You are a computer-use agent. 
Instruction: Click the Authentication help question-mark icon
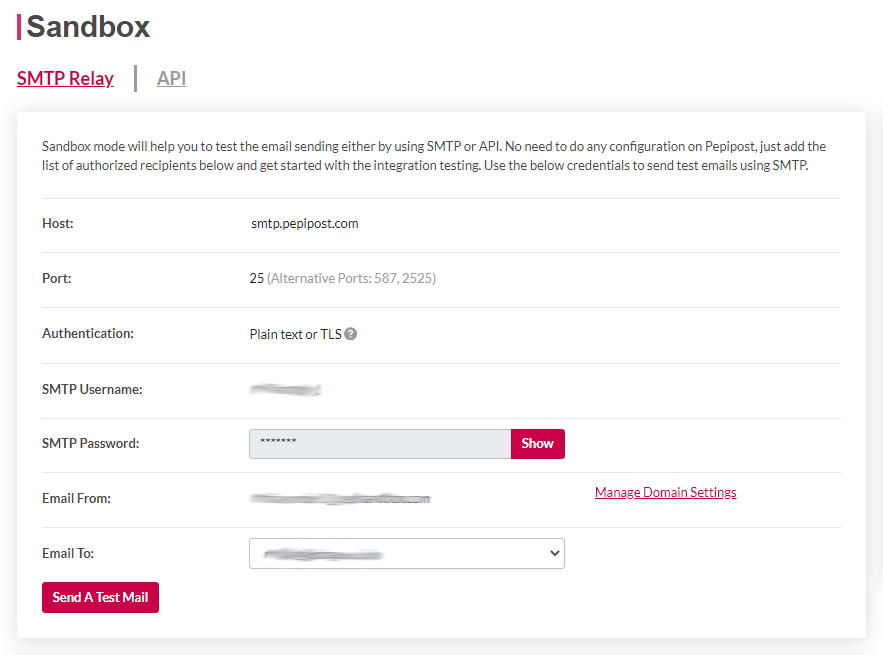coord(350,334)
